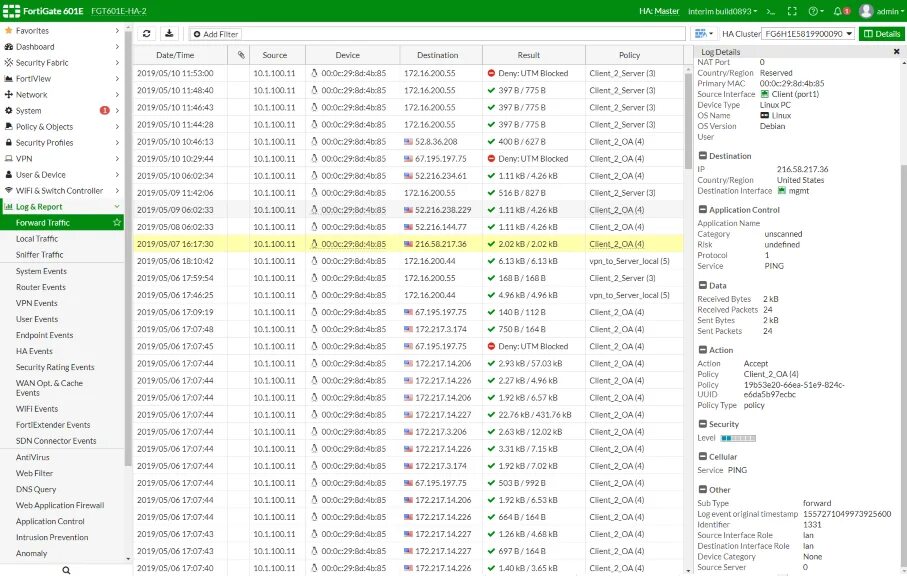Collapse the Destination section in Log Details
907x576 pixels.
click(x=702, y=156)
